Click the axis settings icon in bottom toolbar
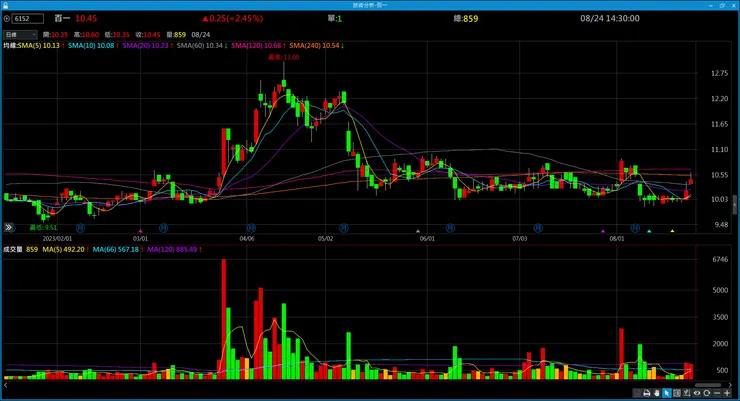Screen dimensions: 740x401 point(687,393)
